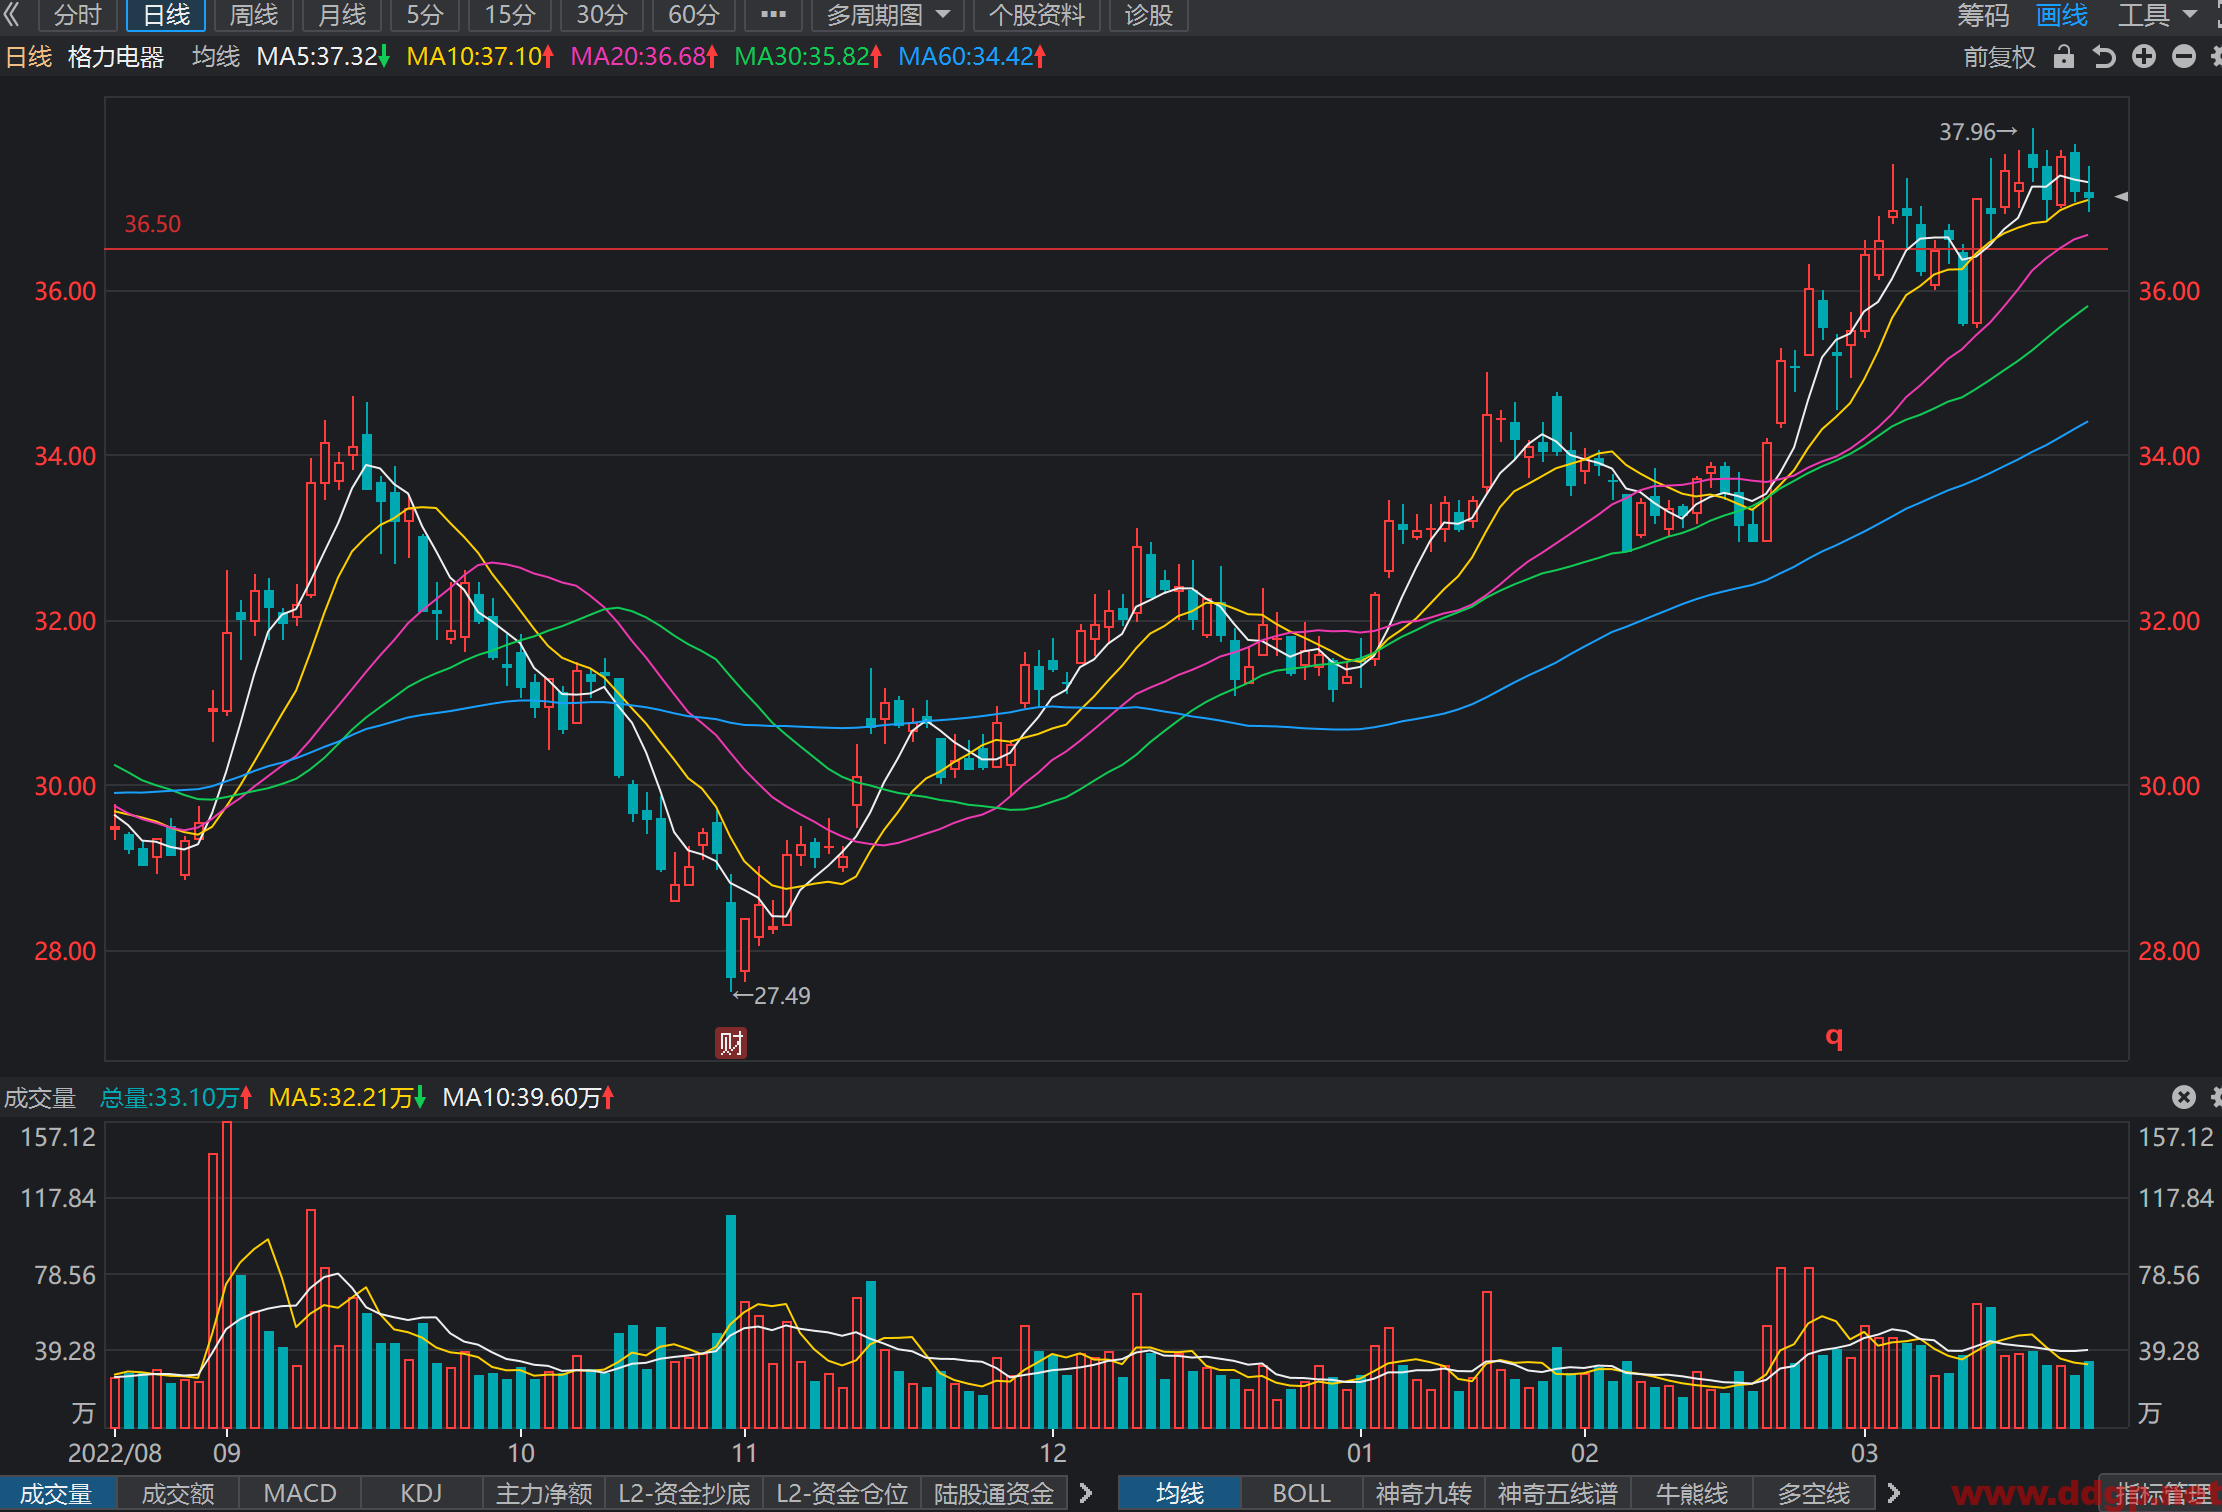Select the BOLL overlay indicator tab

tap(1301, 1493)
